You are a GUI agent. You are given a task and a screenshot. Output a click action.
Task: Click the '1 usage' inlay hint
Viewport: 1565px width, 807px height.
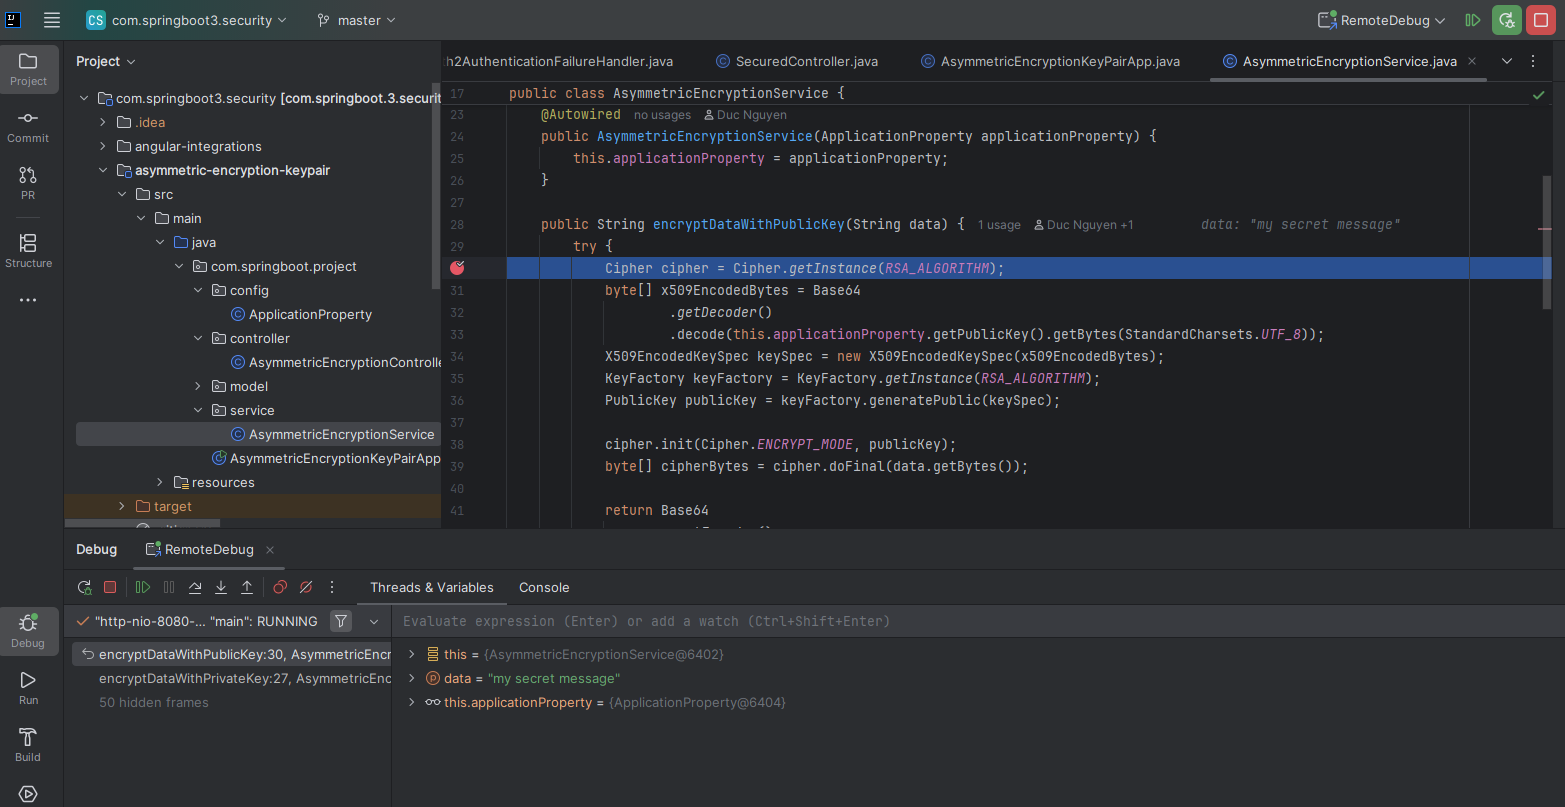point(999,225)
